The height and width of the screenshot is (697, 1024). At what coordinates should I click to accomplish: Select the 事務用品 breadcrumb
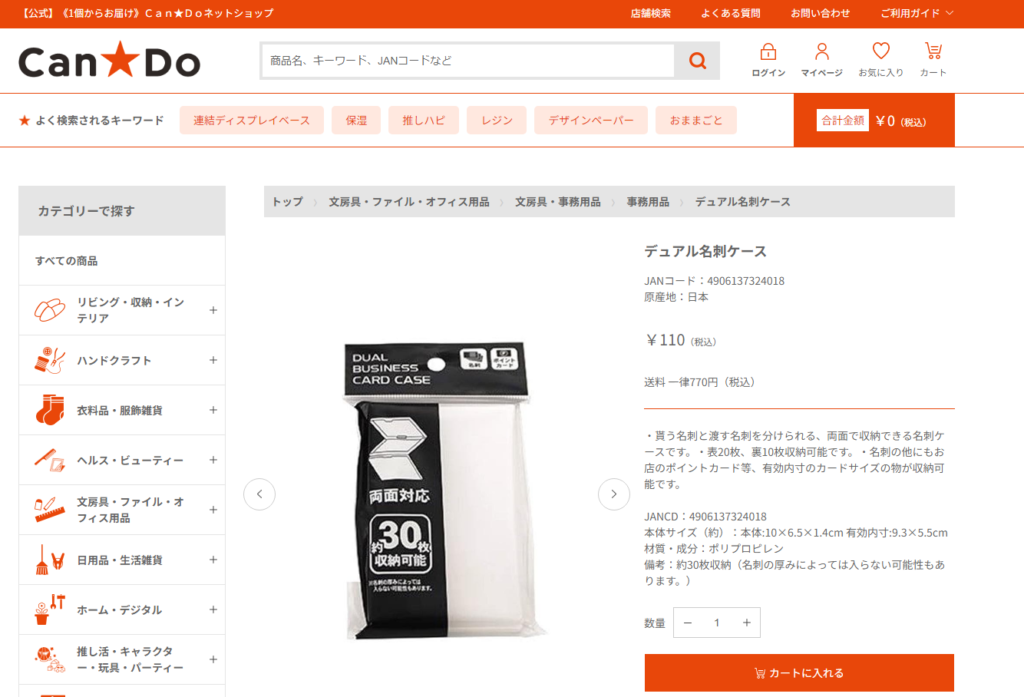[647, 202]
